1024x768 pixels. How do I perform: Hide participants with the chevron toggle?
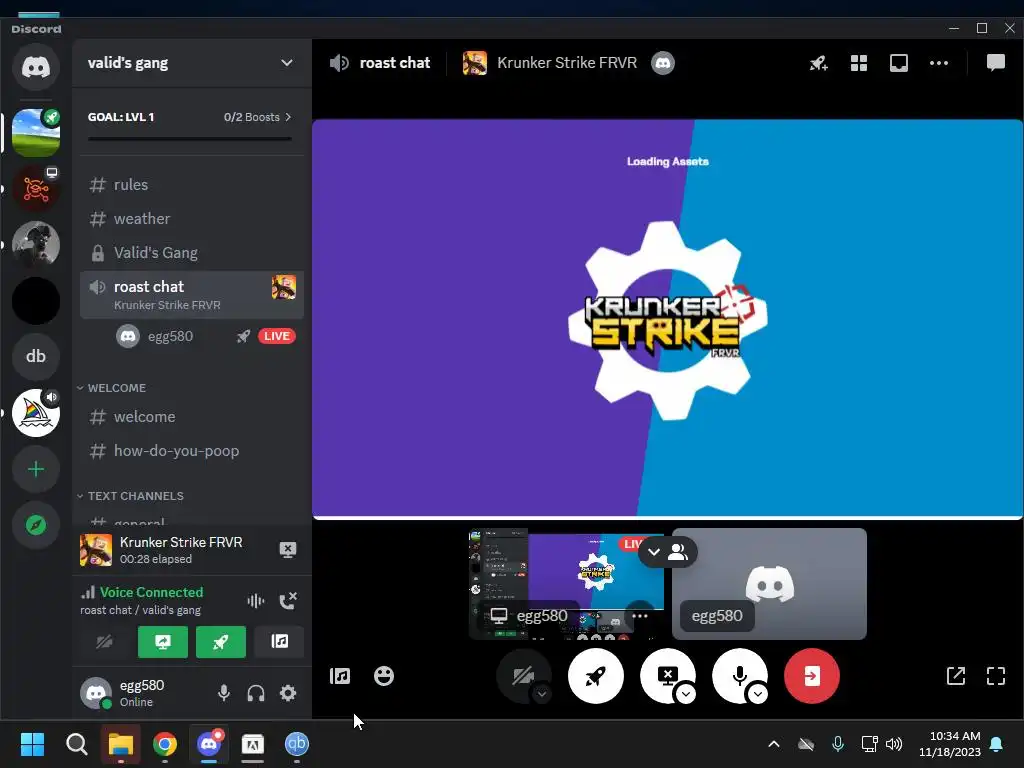667,552
